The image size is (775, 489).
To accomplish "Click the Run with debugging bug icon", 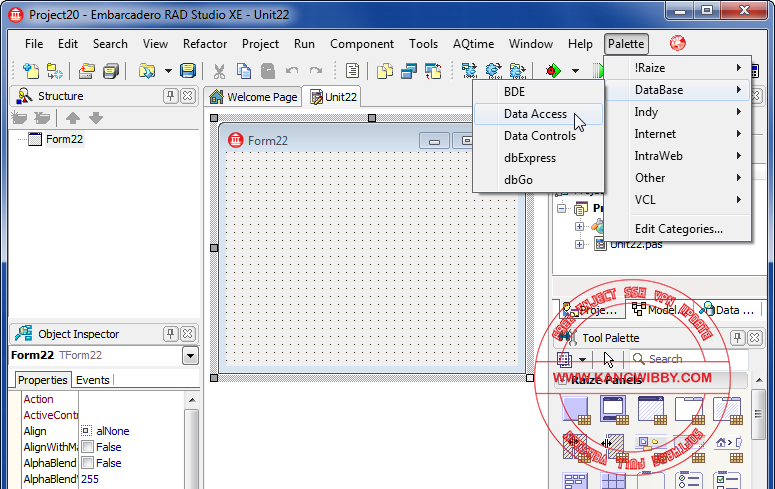I will click(553, 71).
